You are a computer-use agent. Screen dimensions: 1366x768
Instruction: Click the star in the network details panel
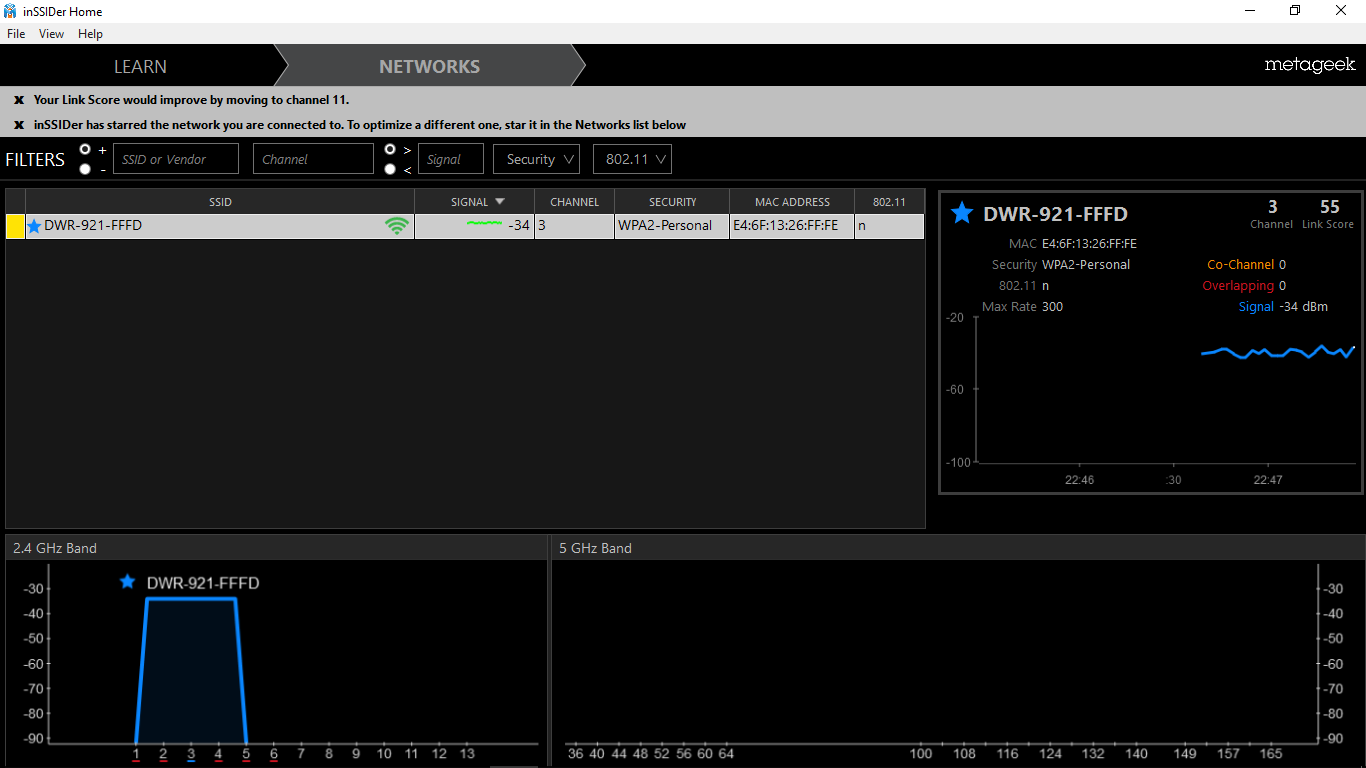click(962, 213)
